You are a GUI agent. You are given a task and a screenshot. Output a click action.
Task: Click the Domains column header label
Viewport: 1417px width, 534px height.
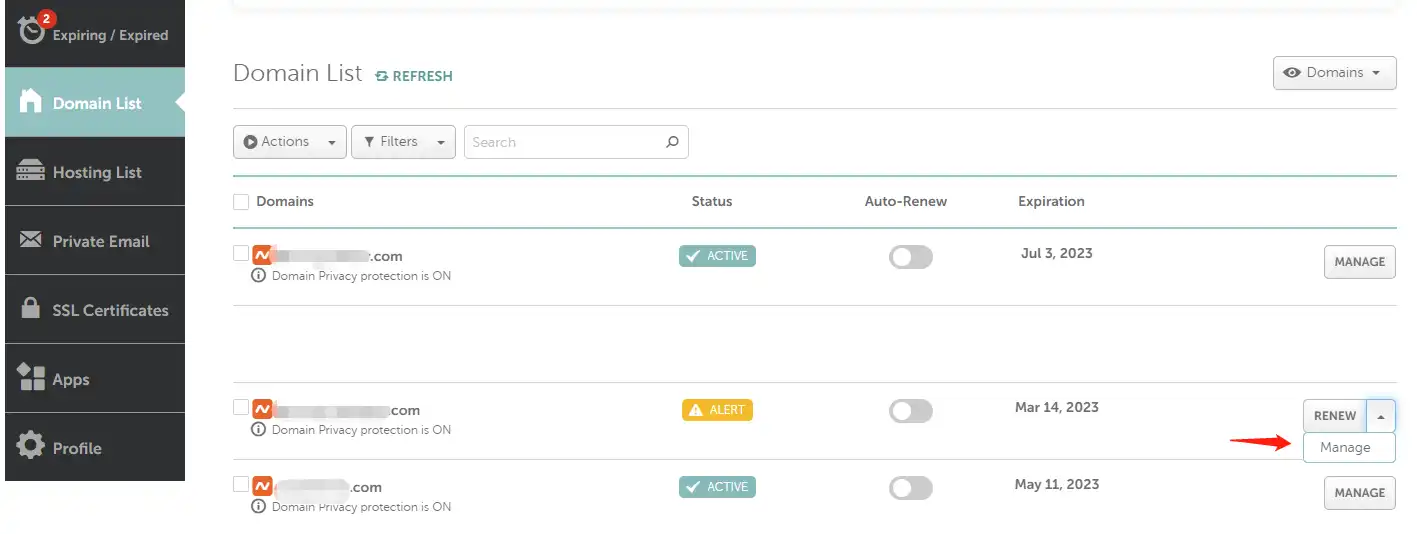[x=285, y=201]
